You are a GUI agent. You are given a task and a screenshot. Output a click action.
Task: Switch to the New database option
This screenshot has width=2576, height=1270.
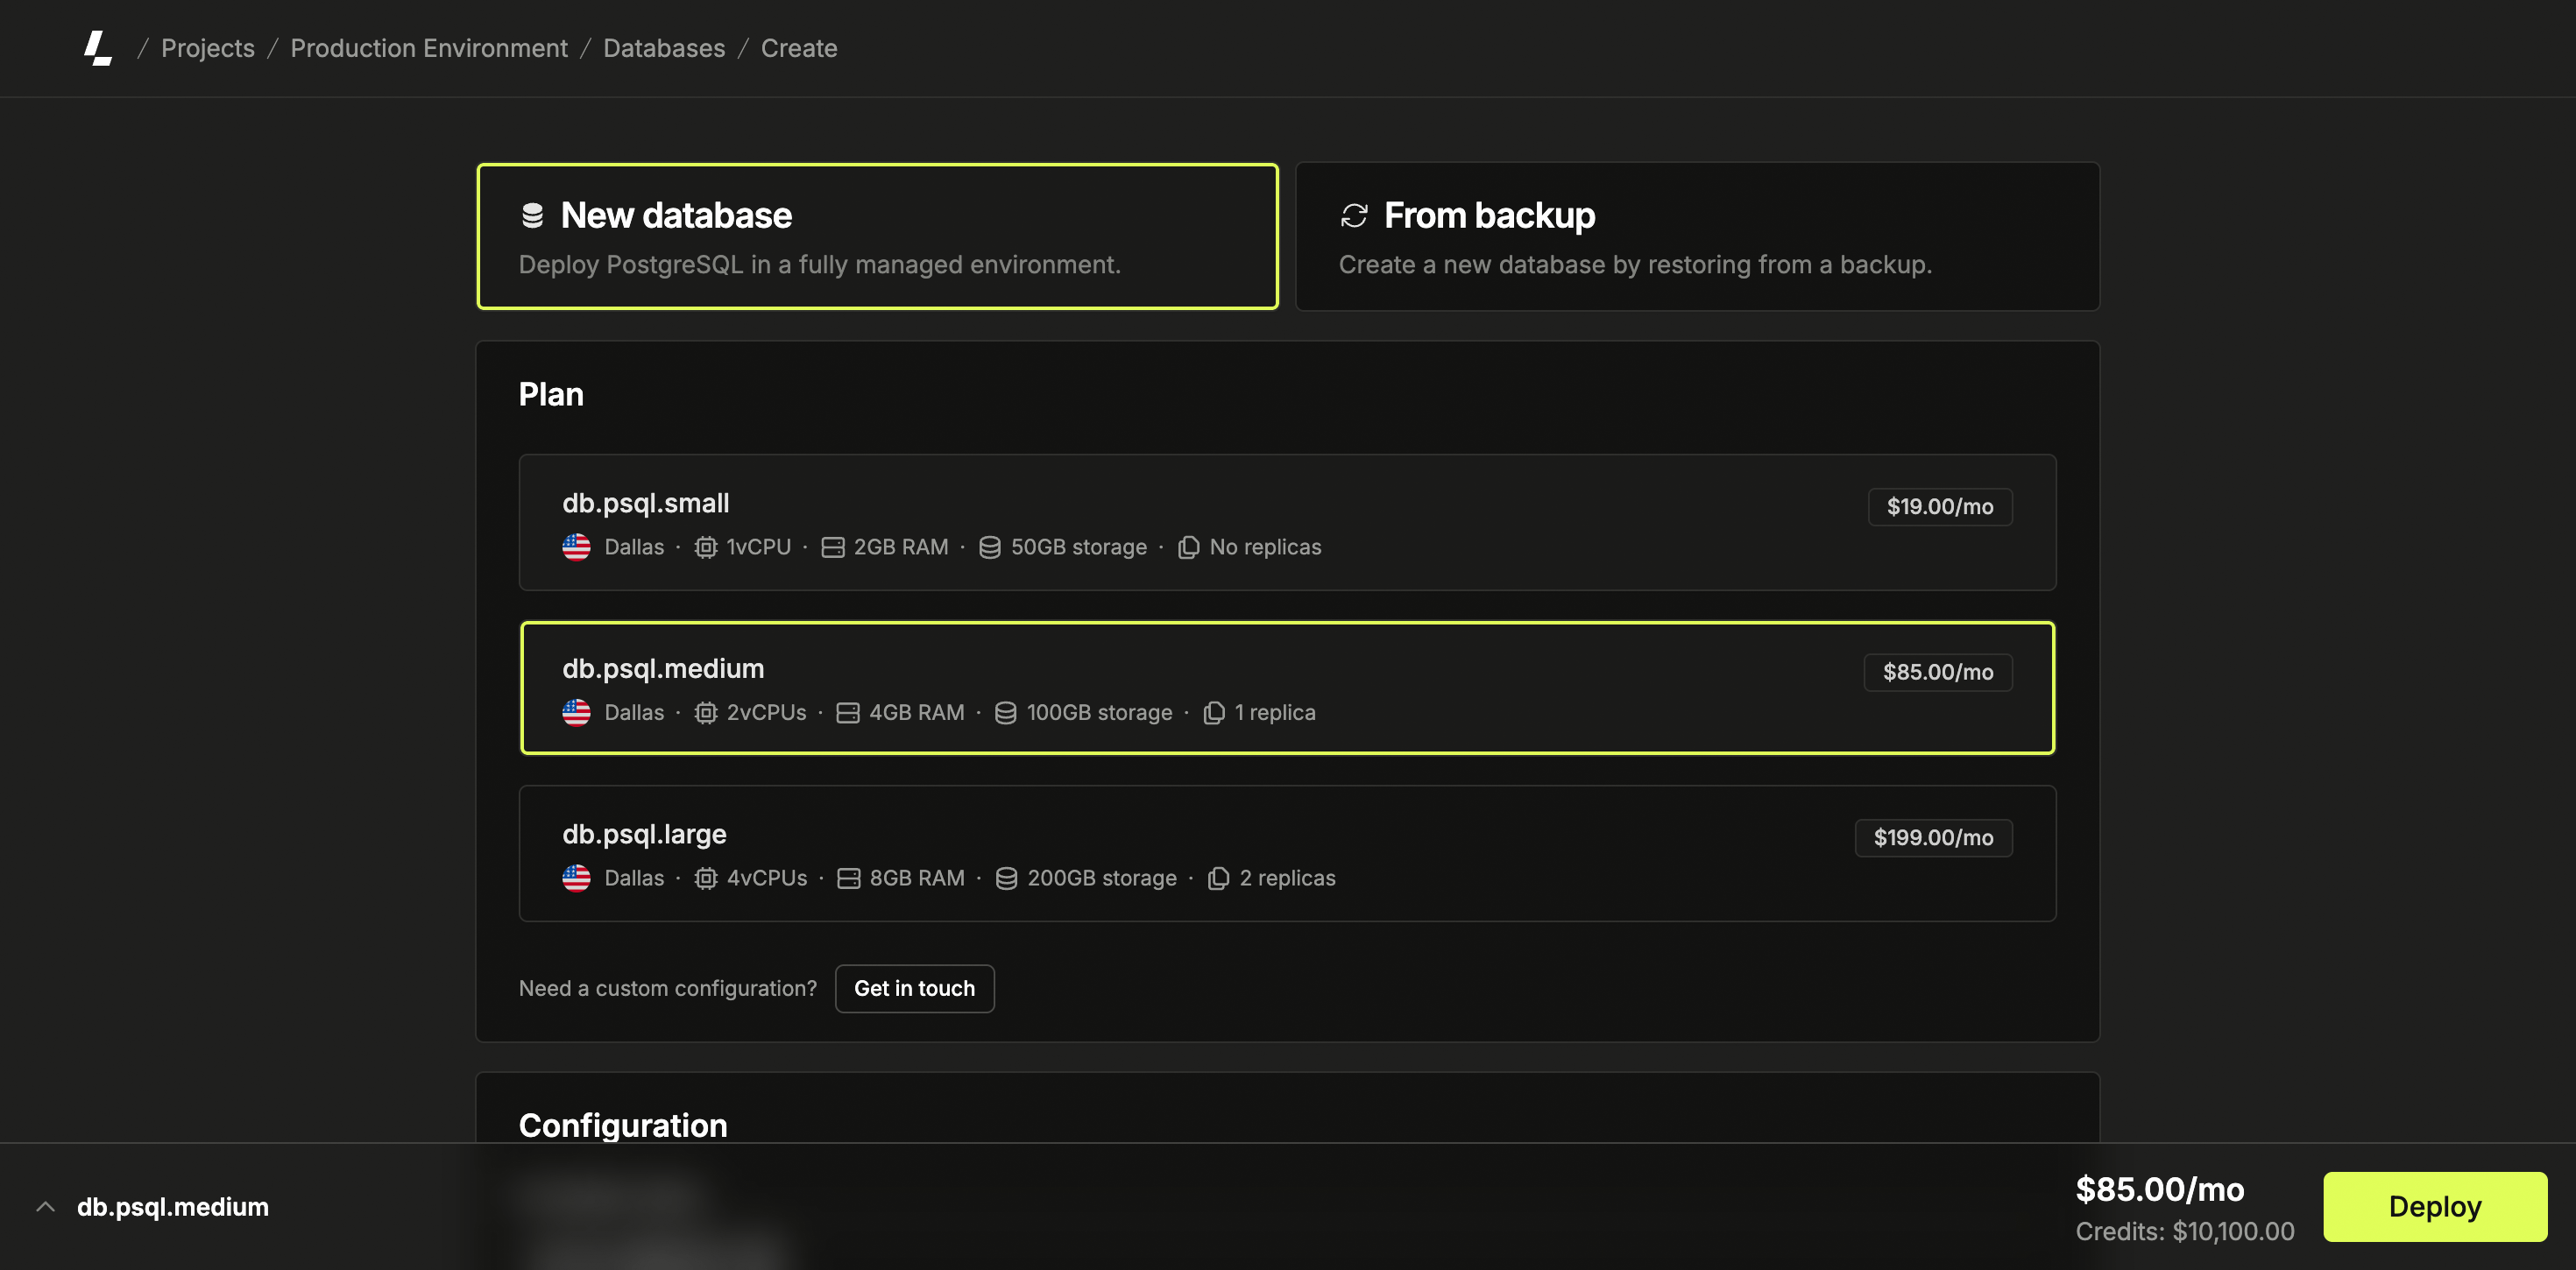pos(877,236)
